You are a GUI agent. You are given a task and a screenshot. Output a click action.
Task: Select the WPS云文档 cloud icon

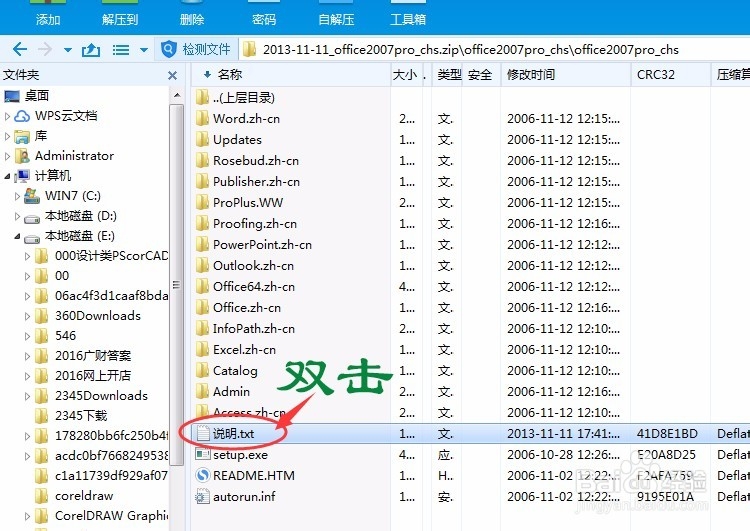[x=22, y=116]
